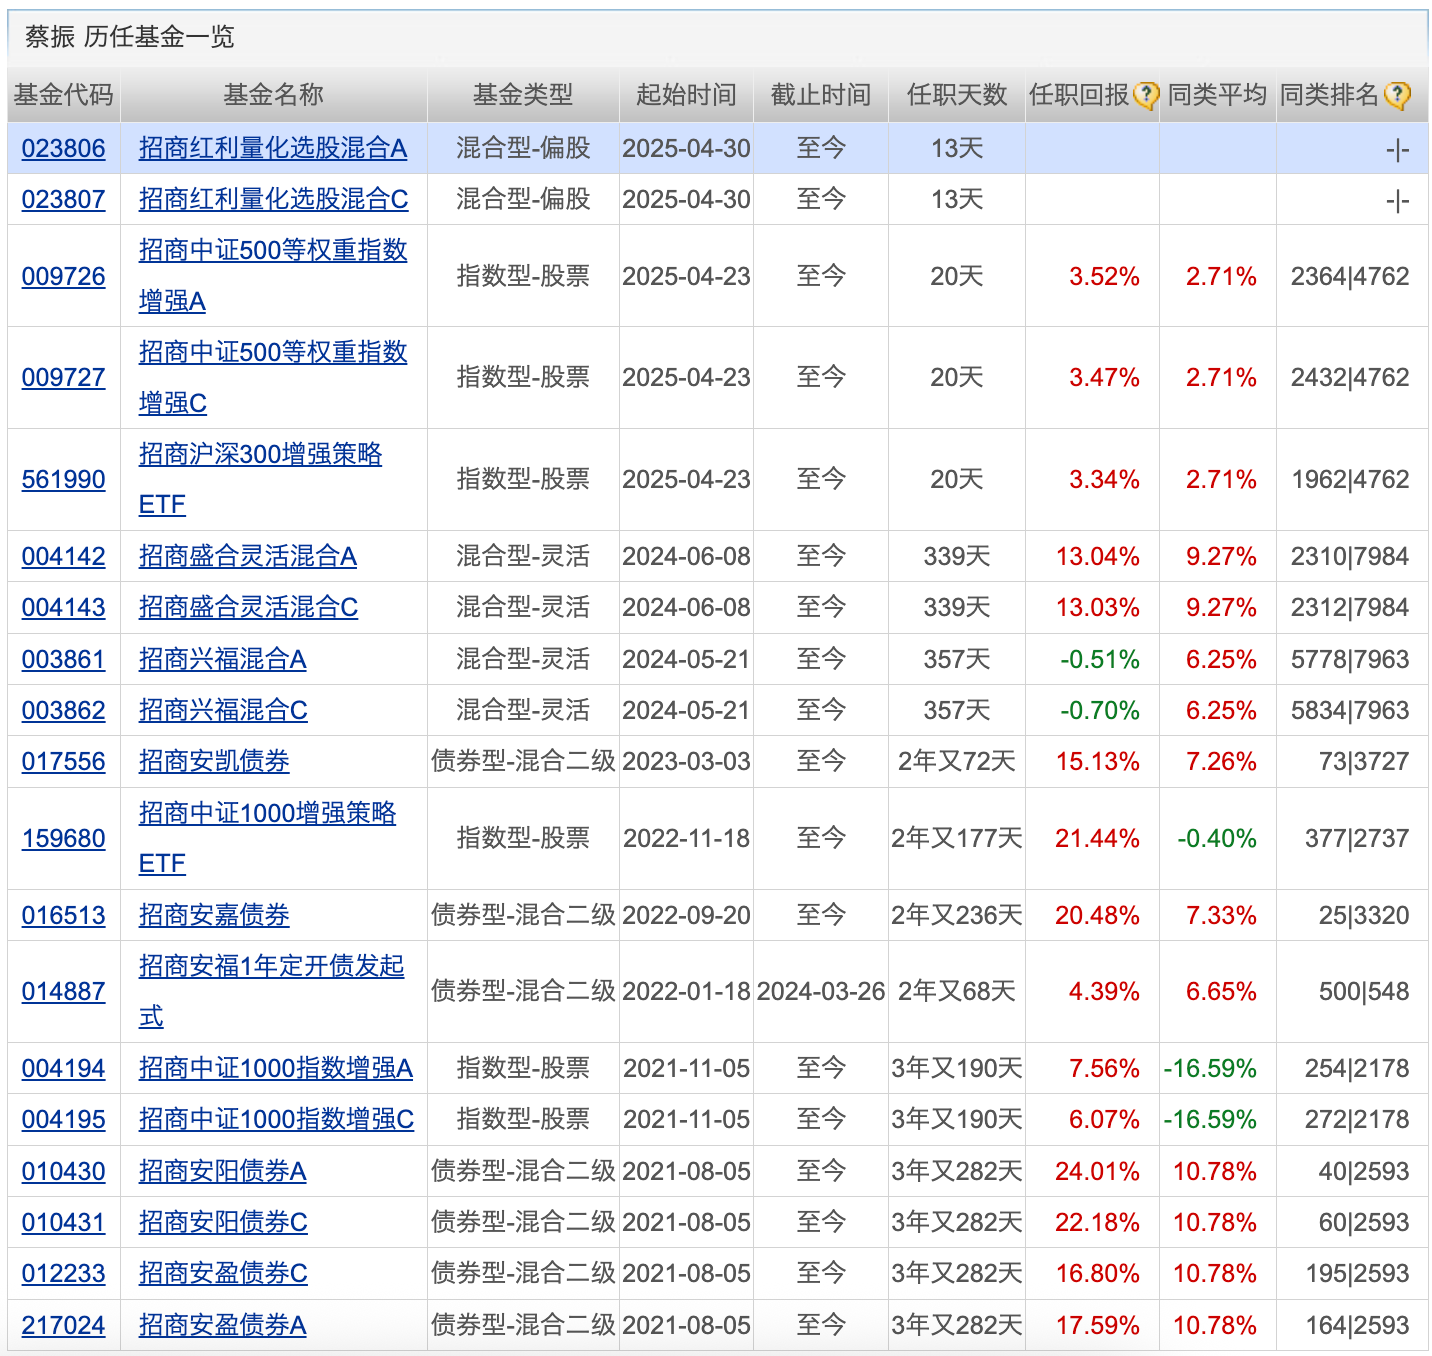Screen dimensions: 1432x1356
Task: Open fund code 012233 link
Action: coord(63,1274)
